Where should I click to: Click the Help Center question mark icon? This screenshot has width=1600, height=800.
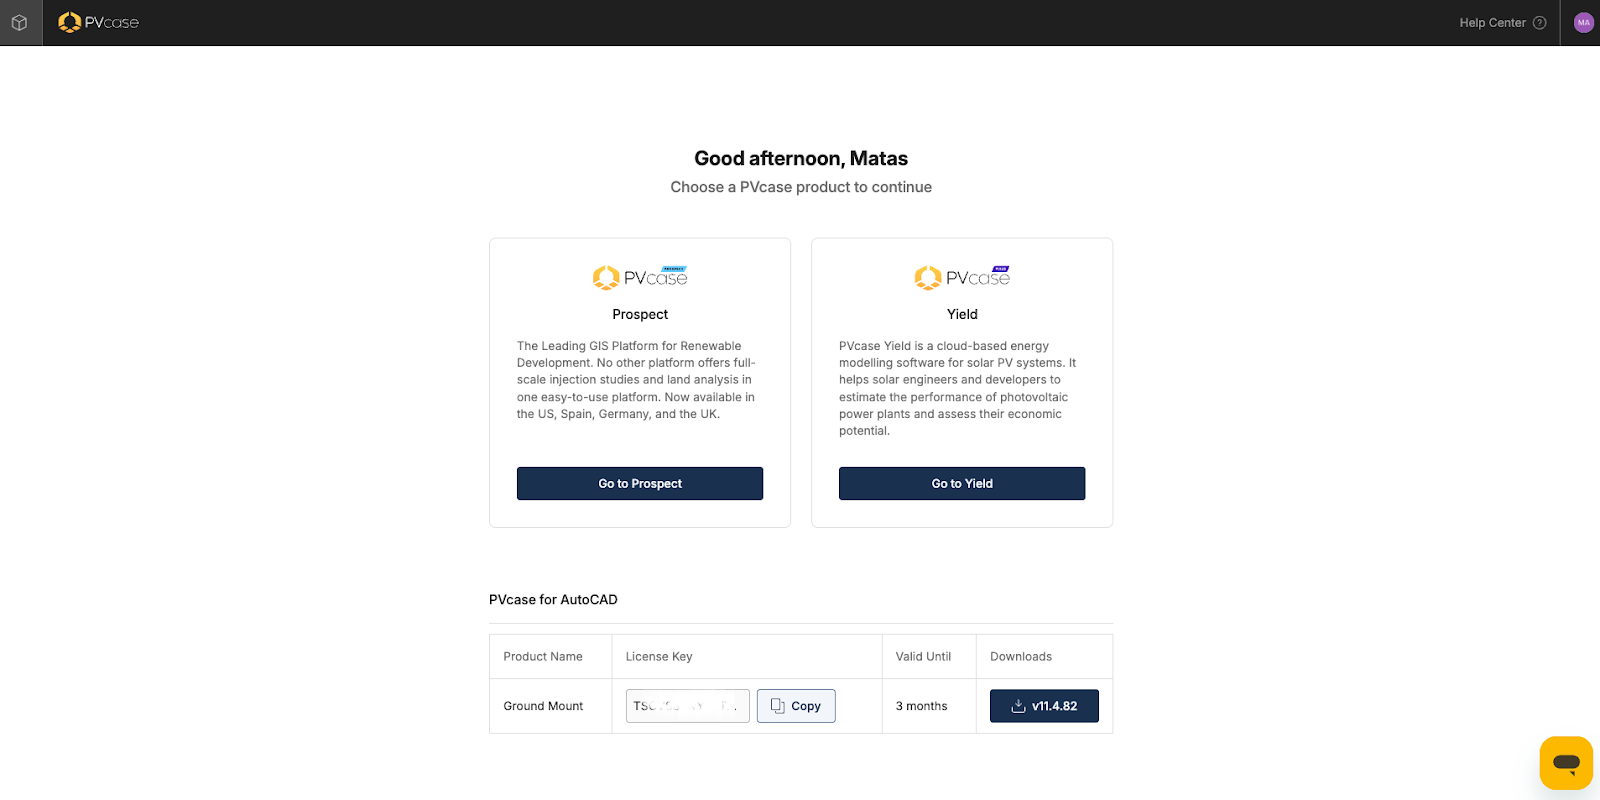coord(1539,23)
